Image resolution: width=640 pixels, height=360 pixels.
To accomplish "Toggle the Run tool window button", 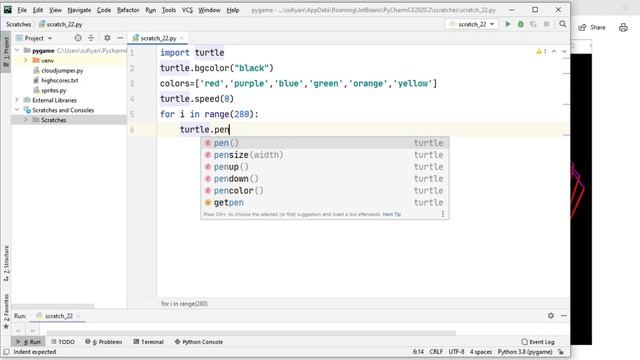I will tap(29, 342).
